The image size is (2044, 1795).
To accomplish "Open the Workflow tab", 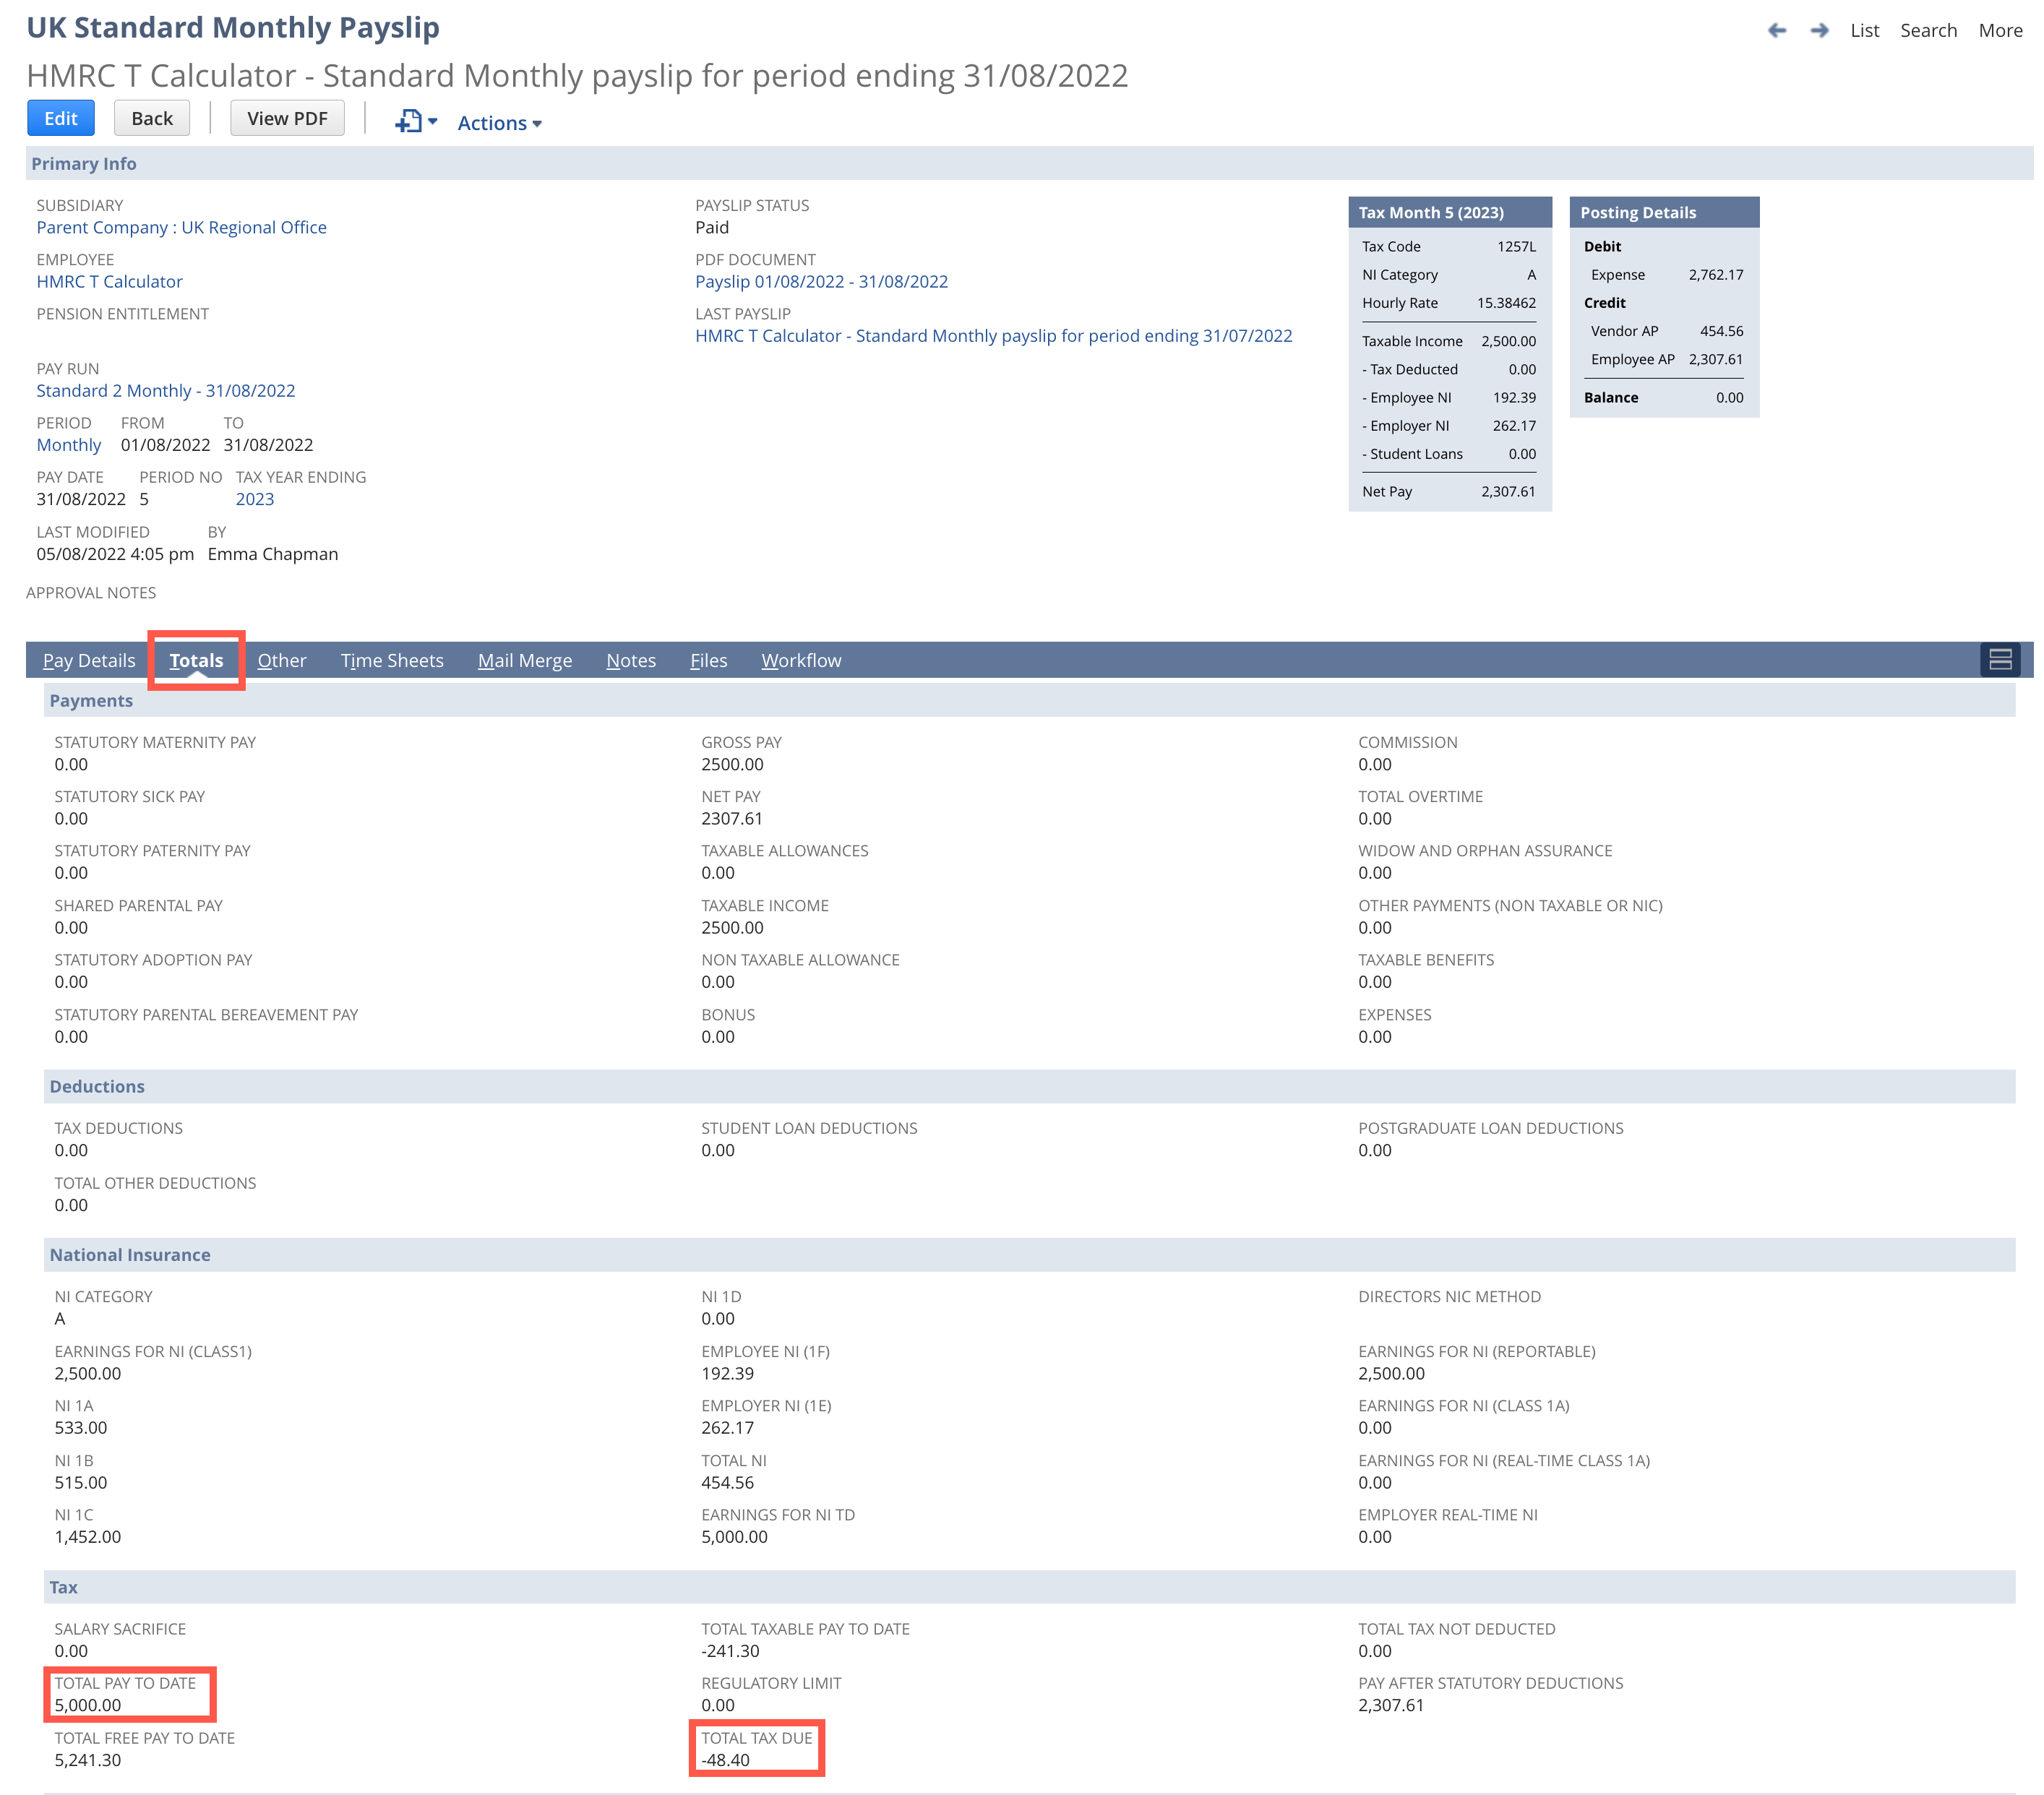I will point(801,660).
